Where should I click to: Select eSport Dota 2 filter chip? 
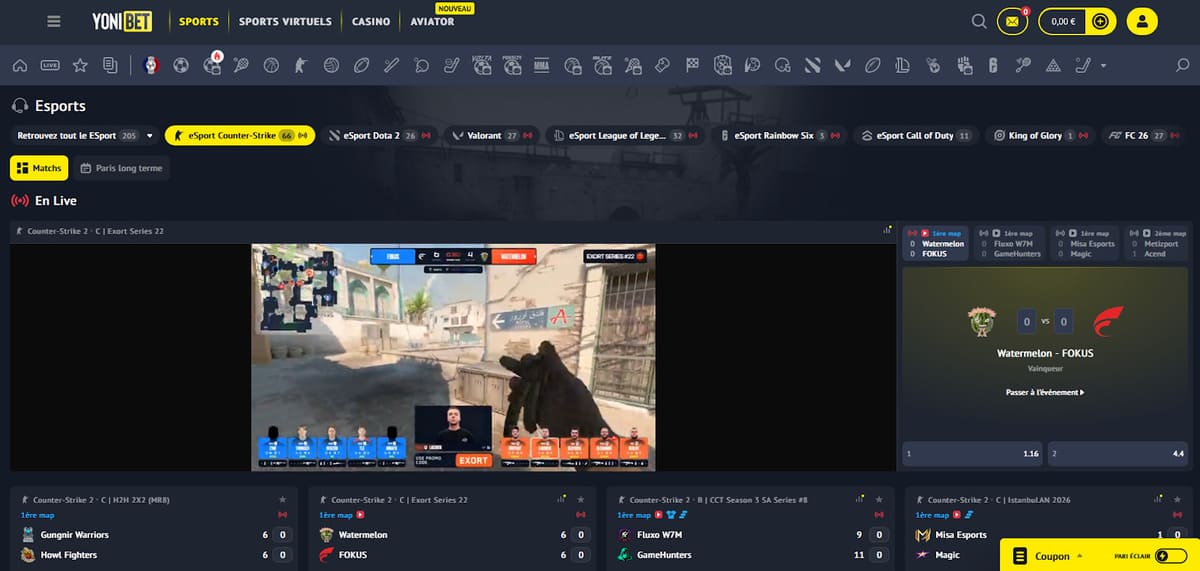[380, 135]
